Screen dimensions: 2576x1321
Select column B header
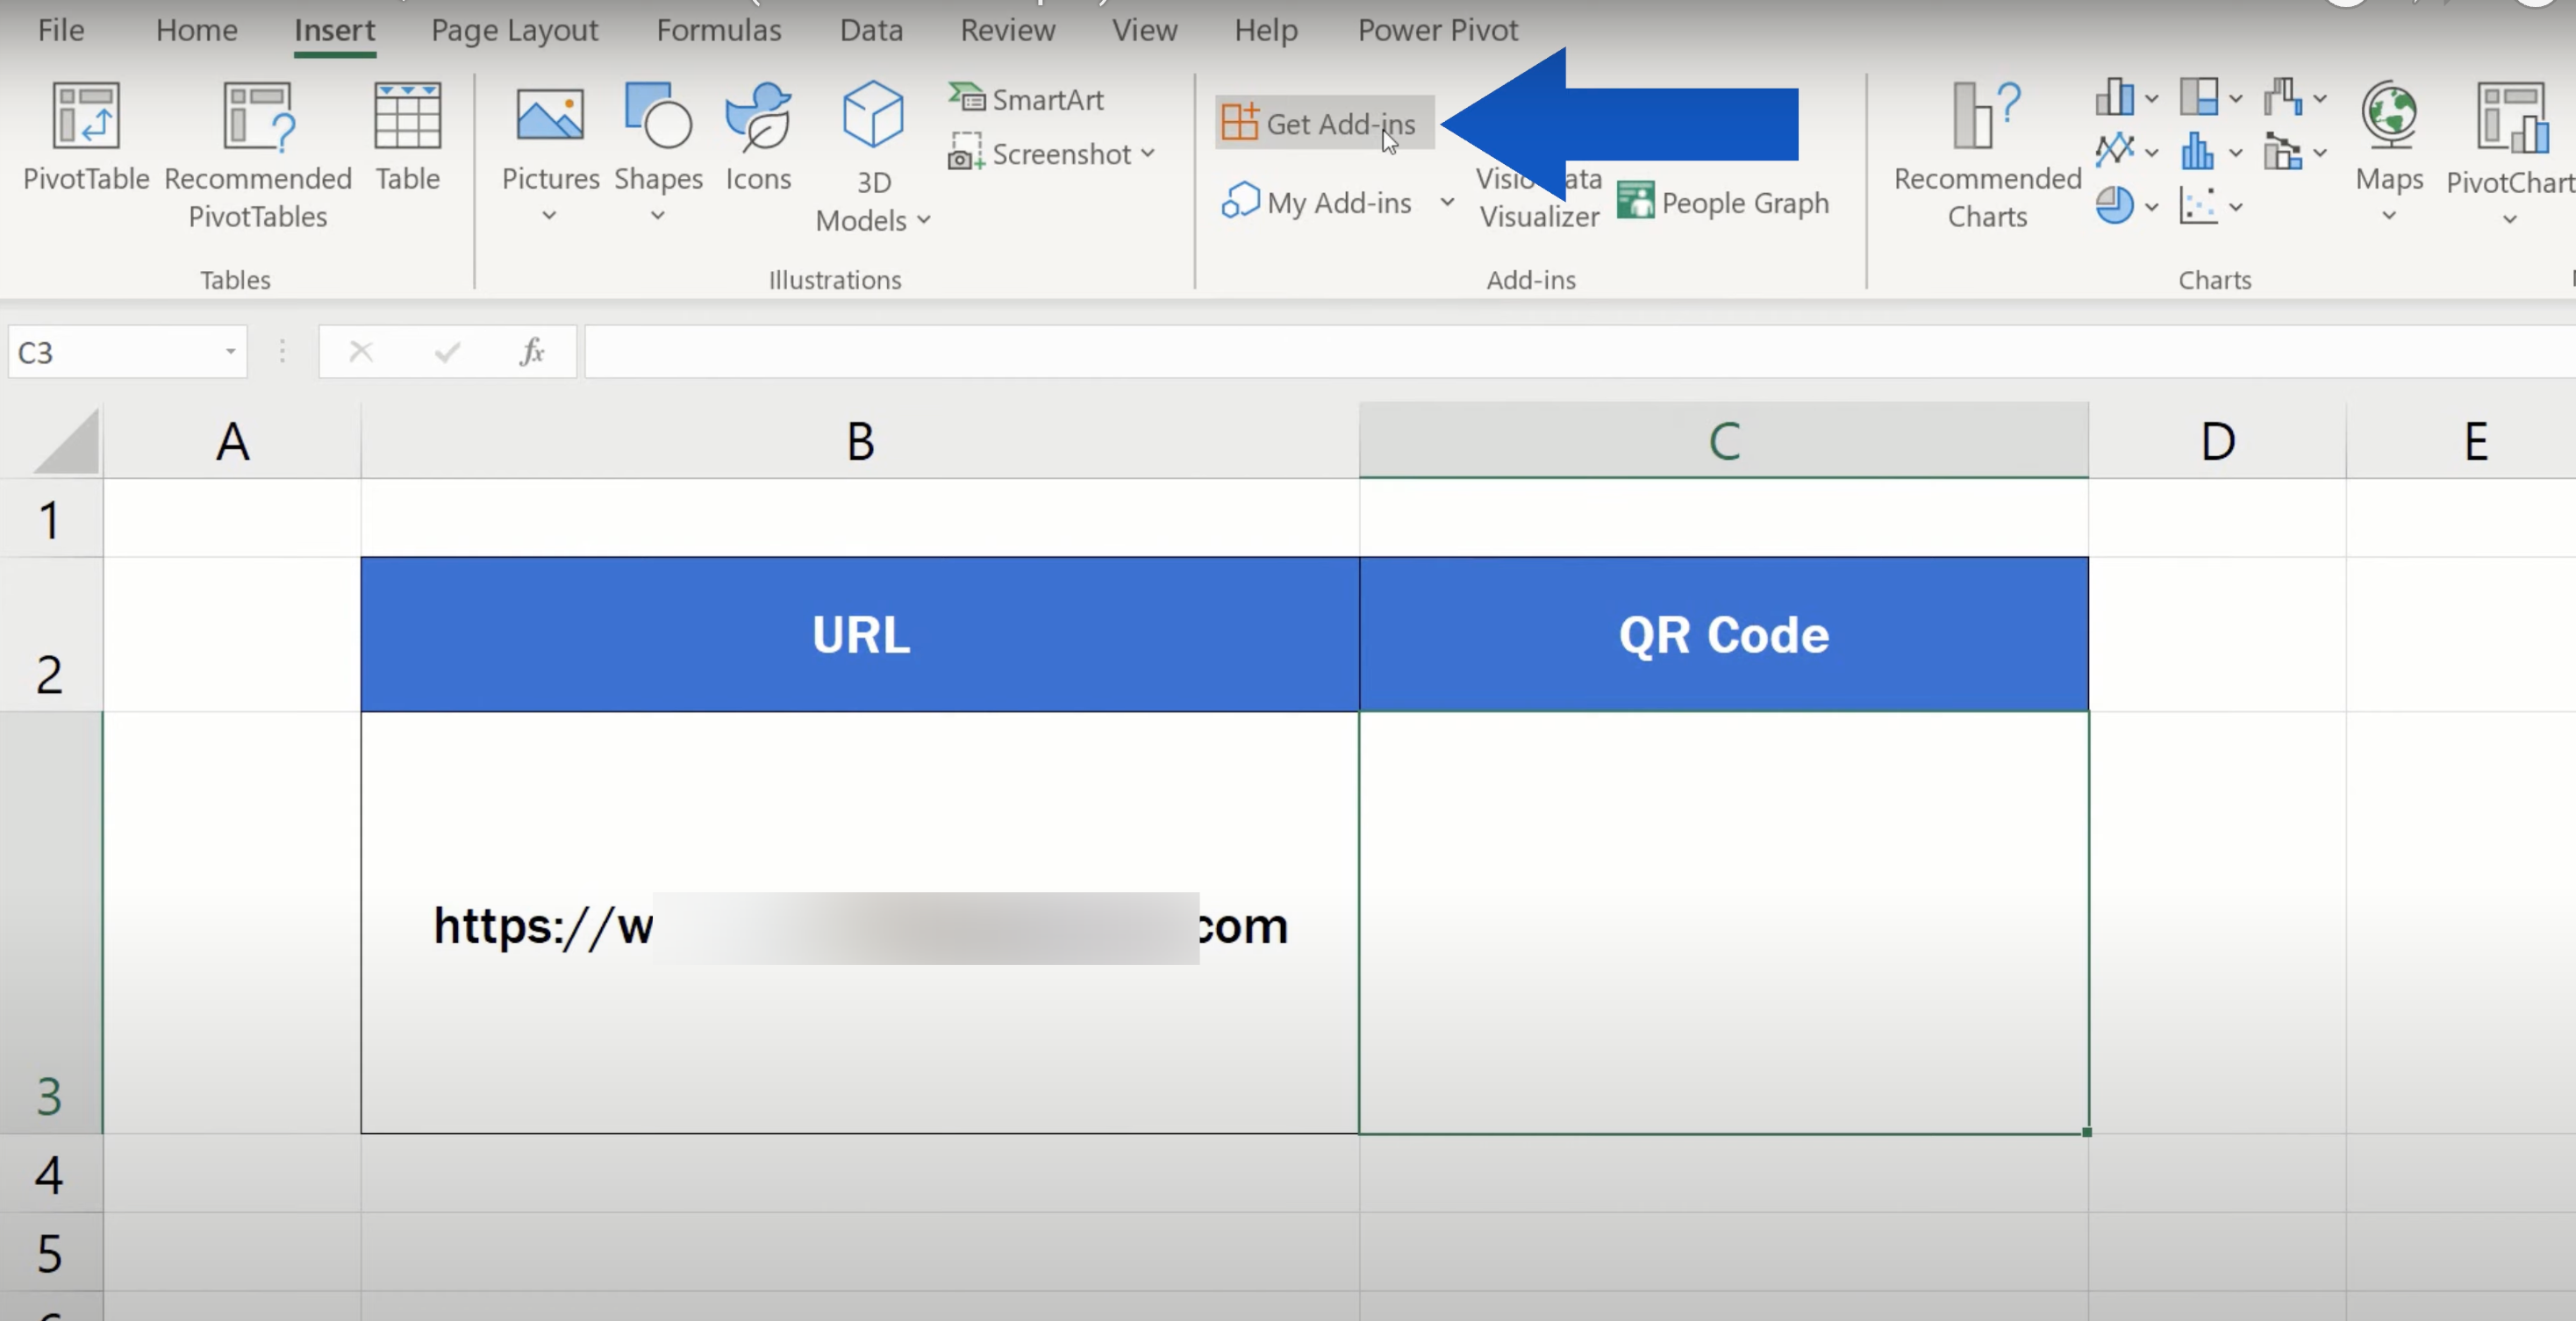pos(860,441)
